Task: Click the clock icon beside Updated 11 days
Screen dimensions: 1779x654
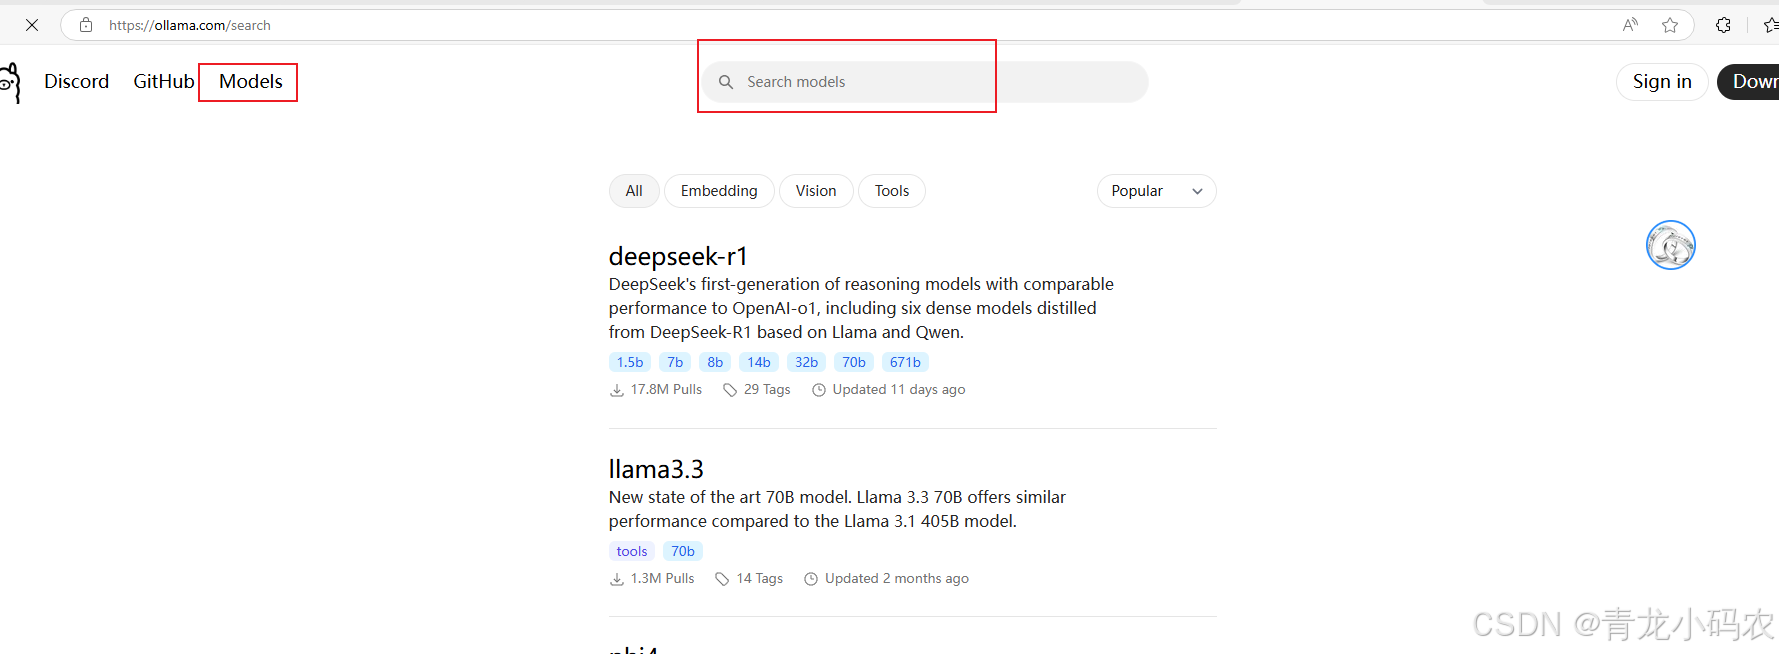Action: click(x=819, y=390)
